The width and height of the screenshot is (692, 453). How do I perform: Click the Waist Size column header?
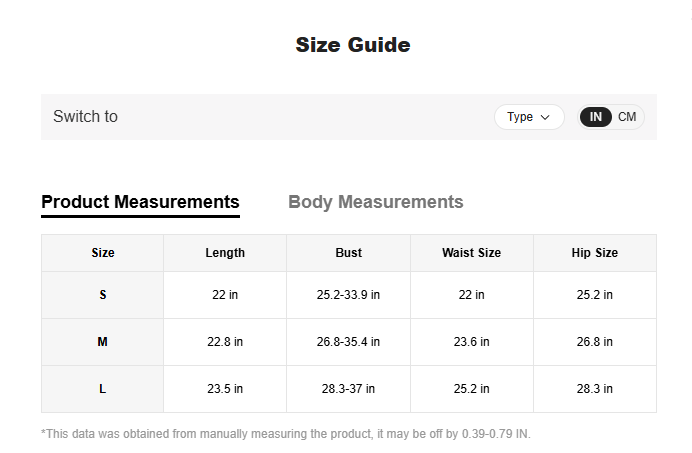[471, 253]
